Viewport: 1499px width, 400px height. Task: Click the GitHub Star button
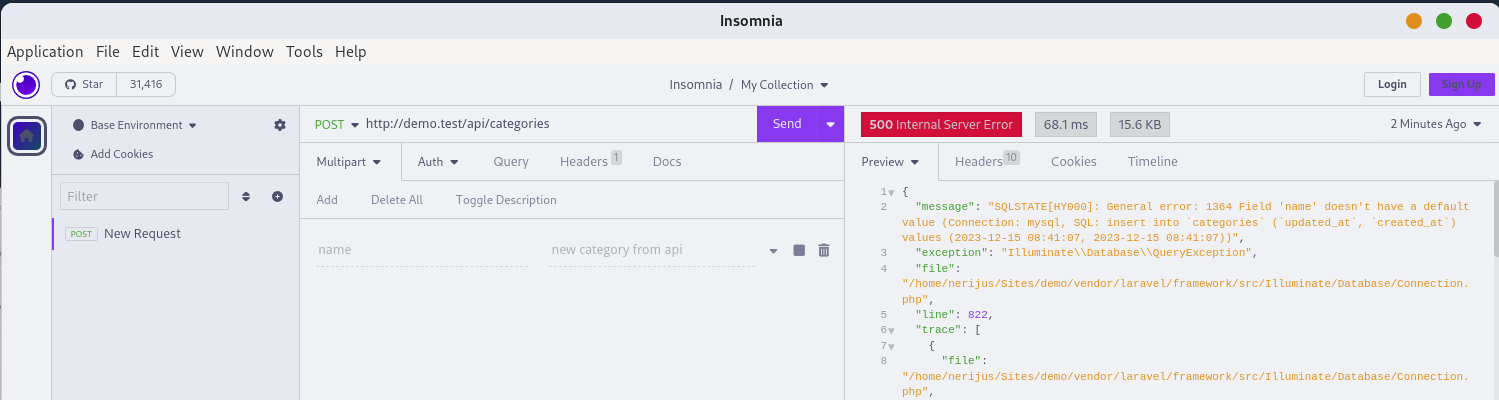(84, 84)
